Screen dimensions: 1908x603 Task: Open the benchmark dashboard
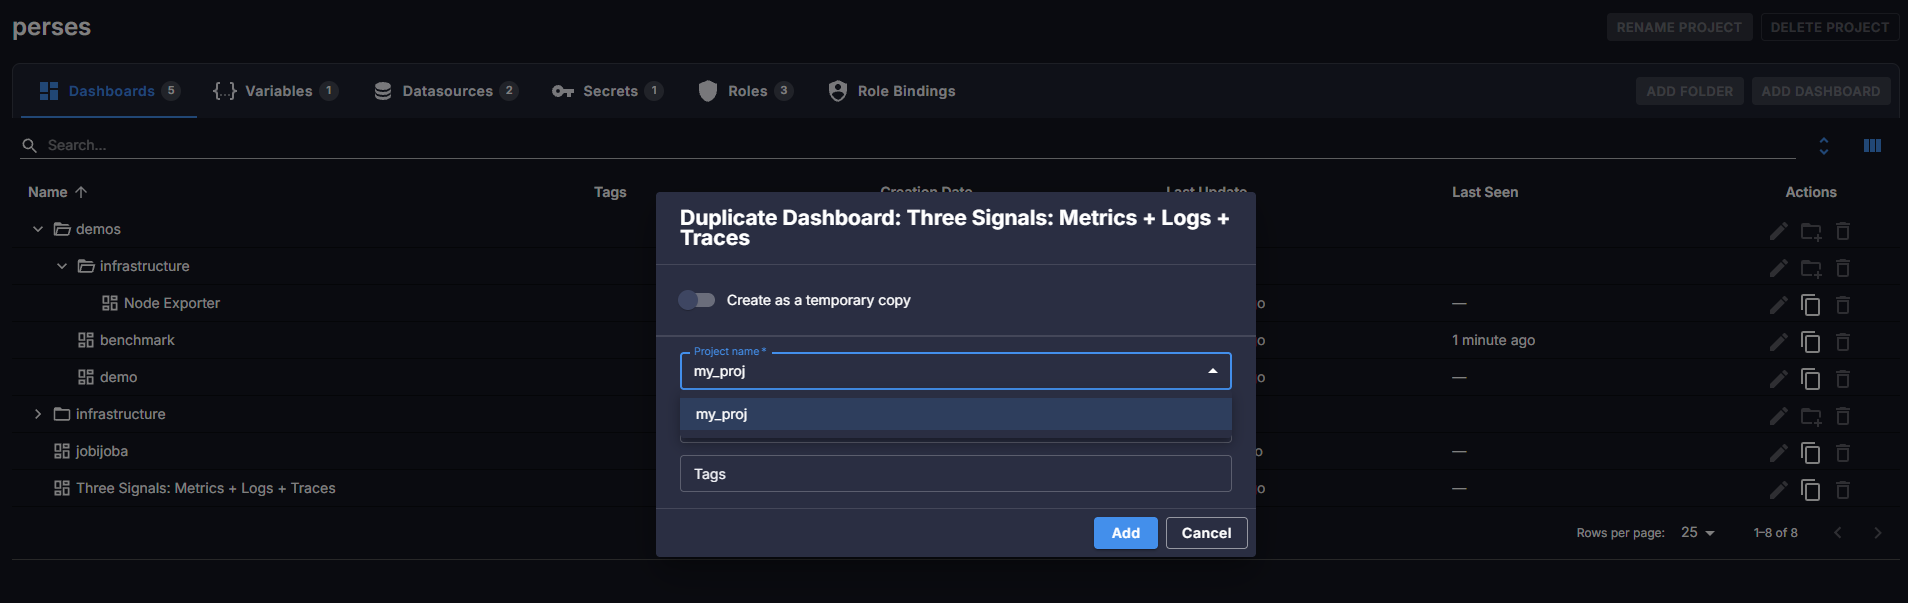pyautogui.click(x=137, y=340)
